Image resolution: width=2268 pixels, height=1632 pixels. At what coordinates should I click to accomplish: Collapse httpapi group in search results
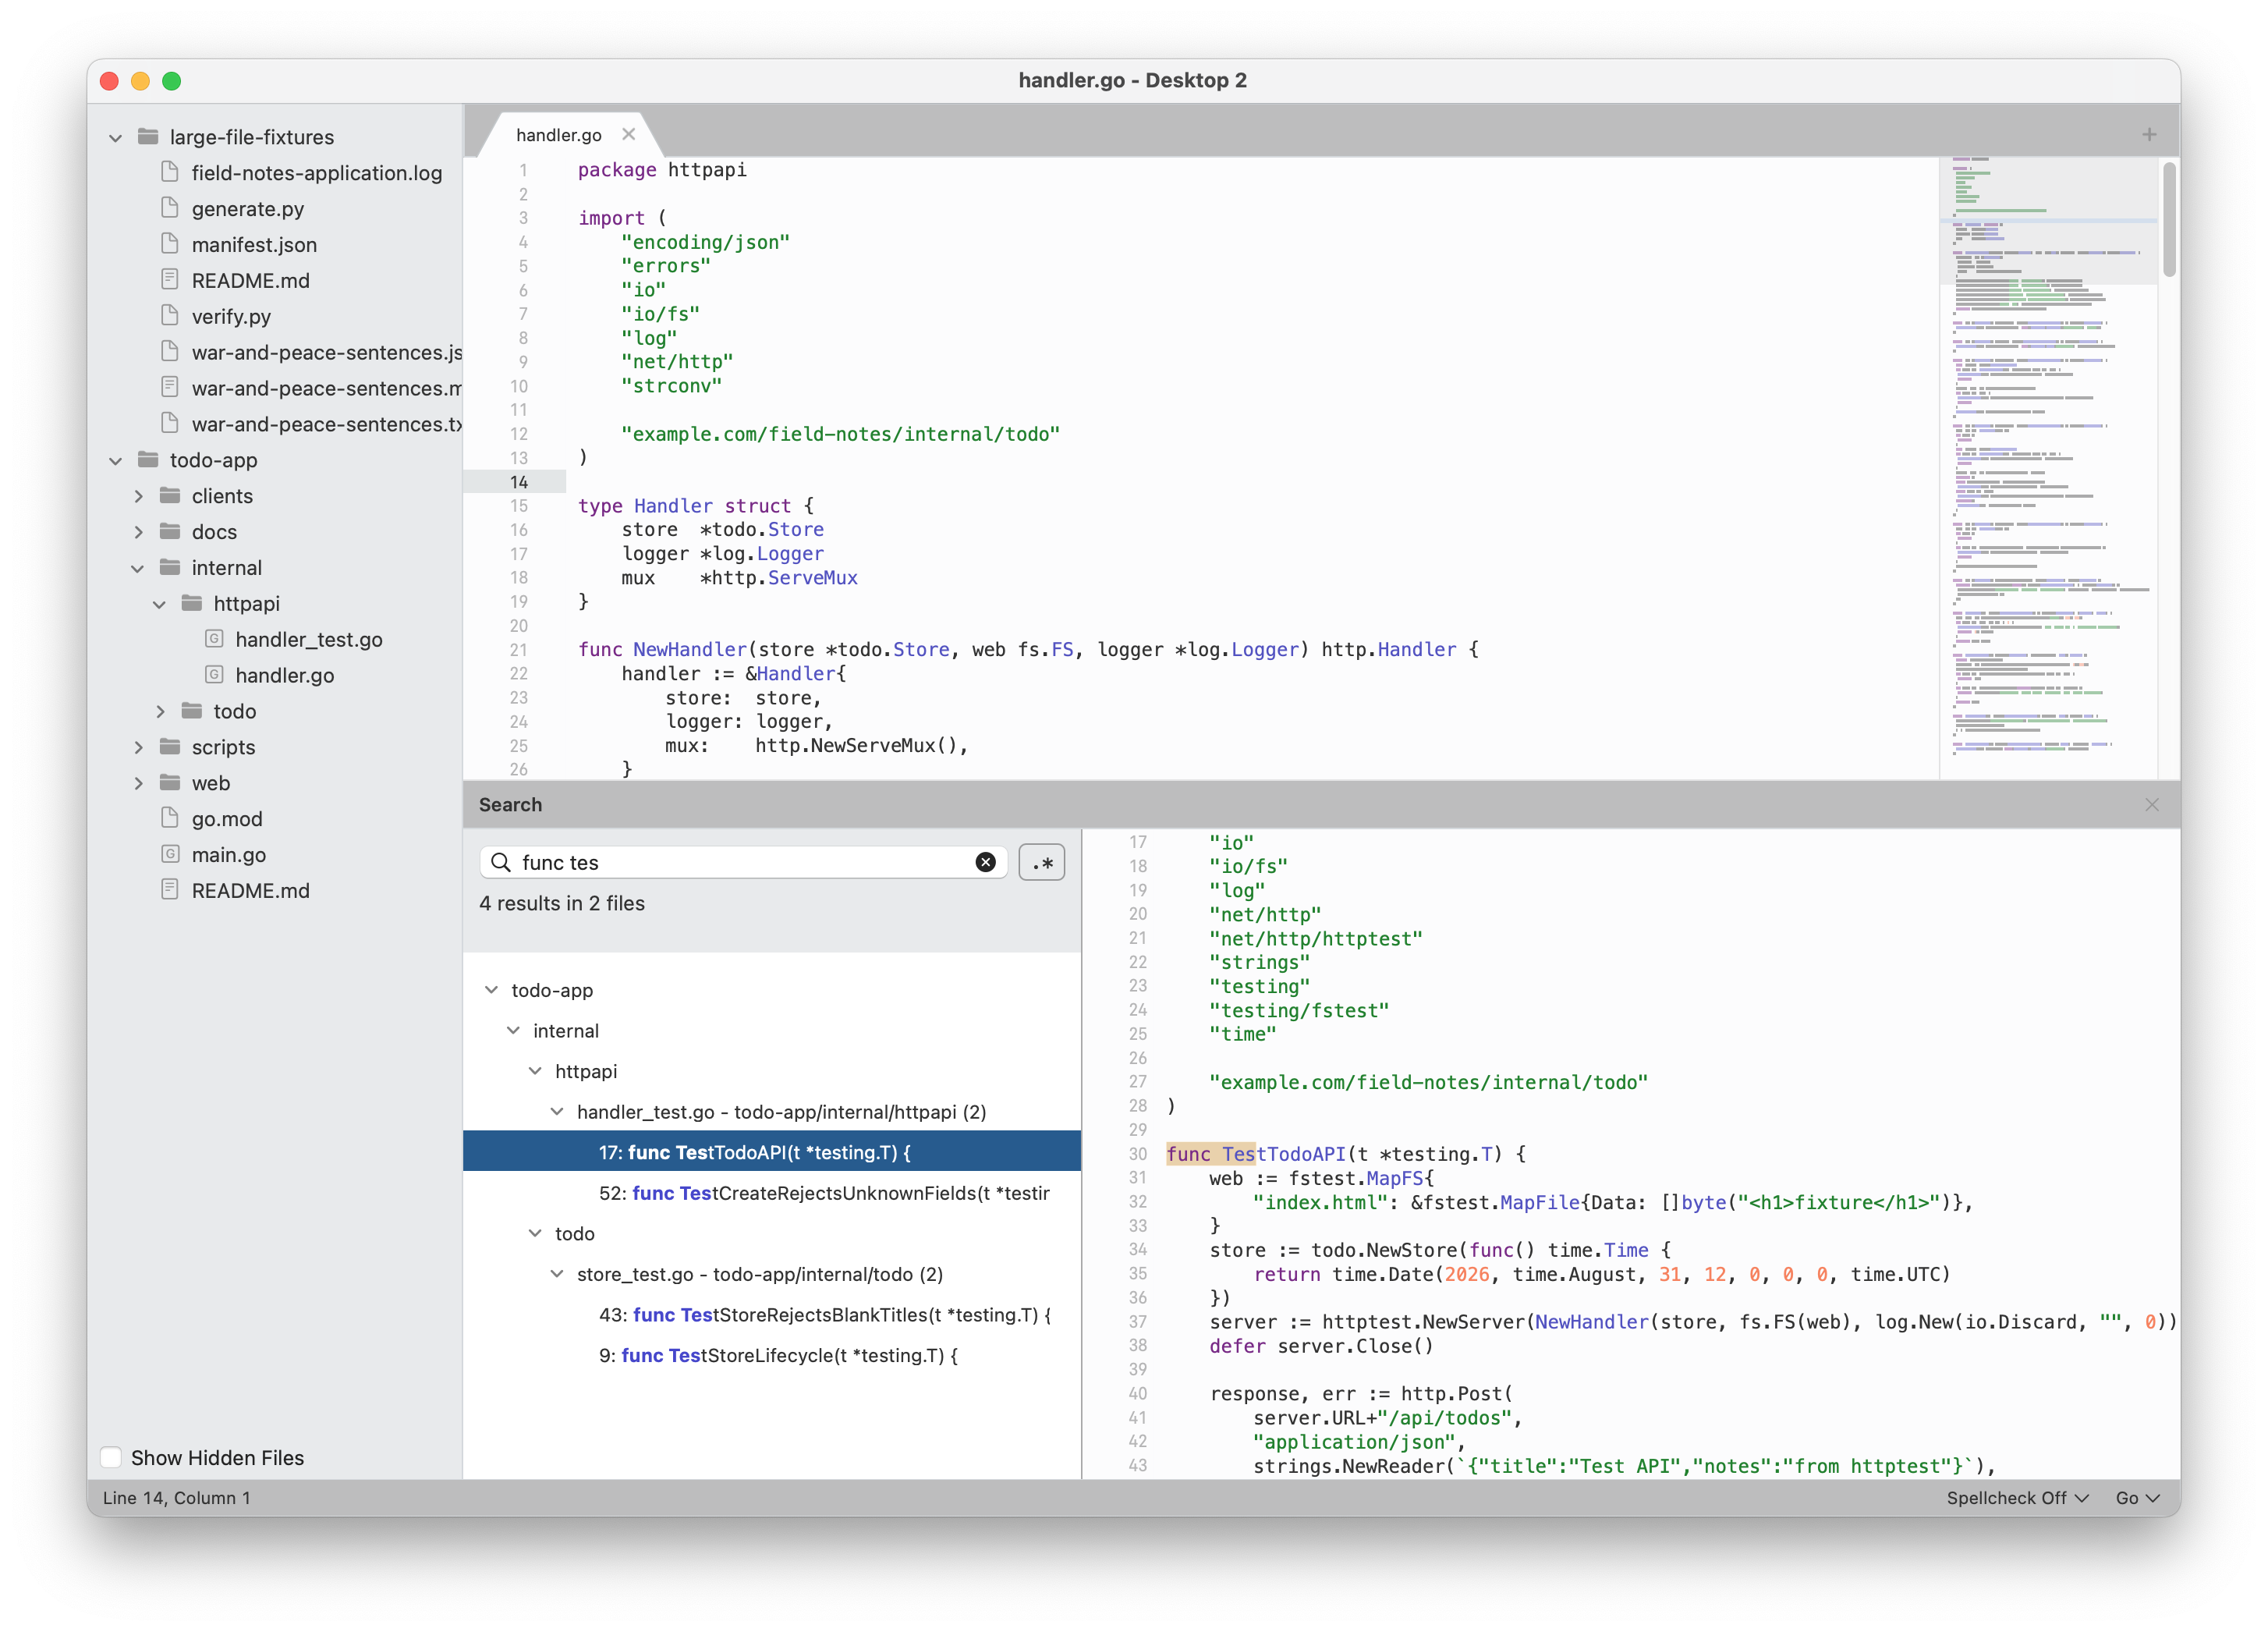(x=535, y=1071)
